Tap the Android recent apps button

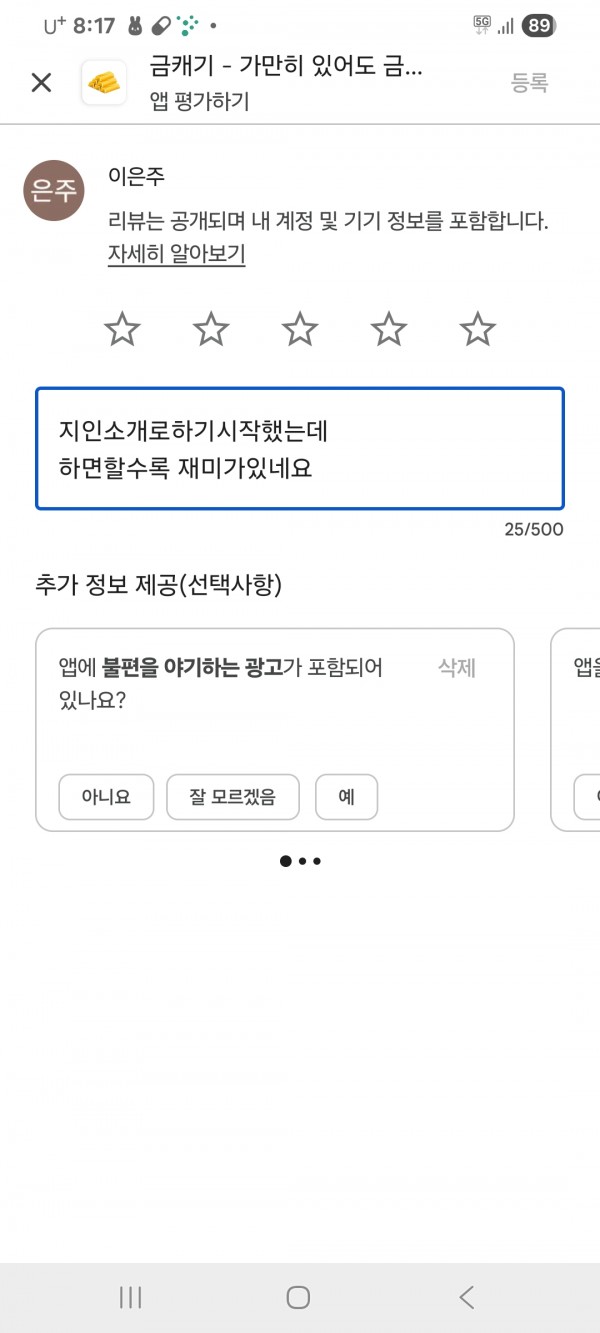[130, 1297]
